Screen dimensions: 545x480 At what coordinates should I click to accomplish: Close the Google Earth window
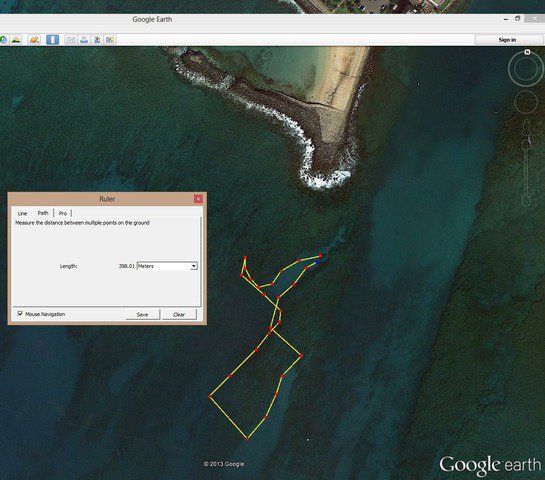535,19
